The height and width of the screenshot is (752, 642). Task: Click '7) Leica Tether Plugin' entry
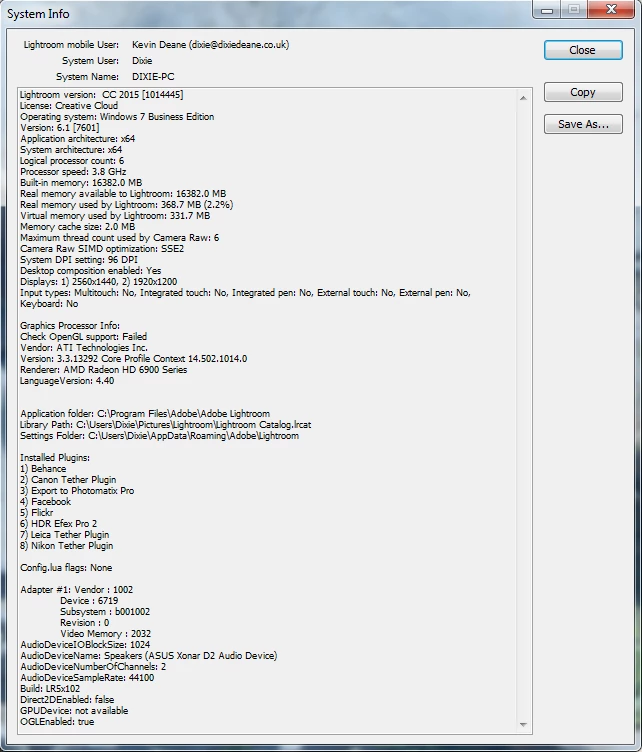click(65, 535)
